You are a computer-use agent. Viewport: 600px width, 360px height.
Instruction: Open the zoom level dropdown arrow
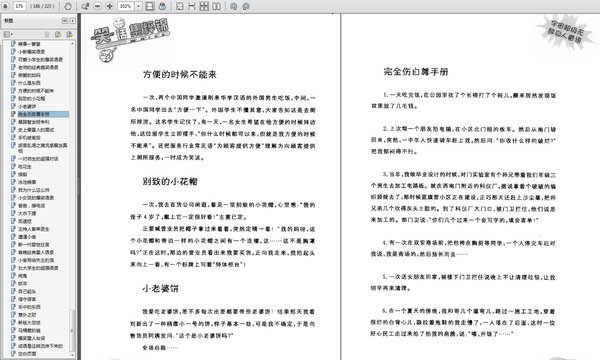click(139, 6)
